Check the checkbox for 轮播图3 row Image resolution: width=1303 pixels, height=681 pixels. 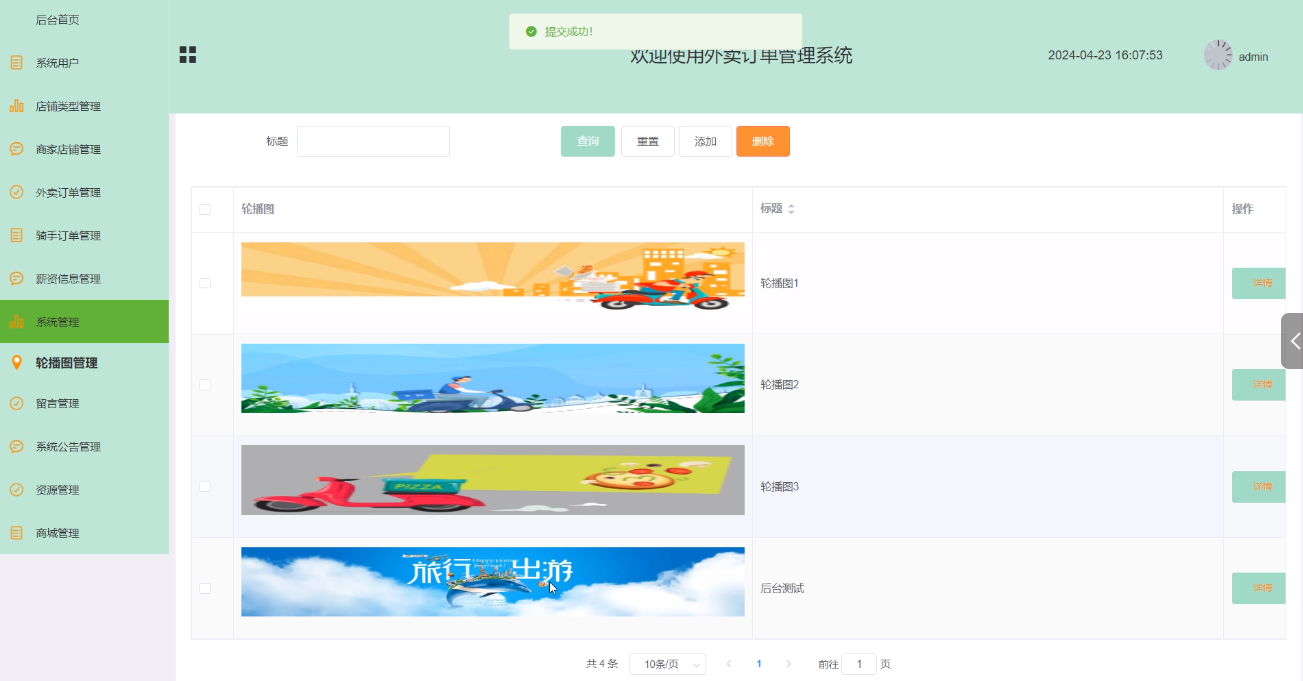click(205, 486)
